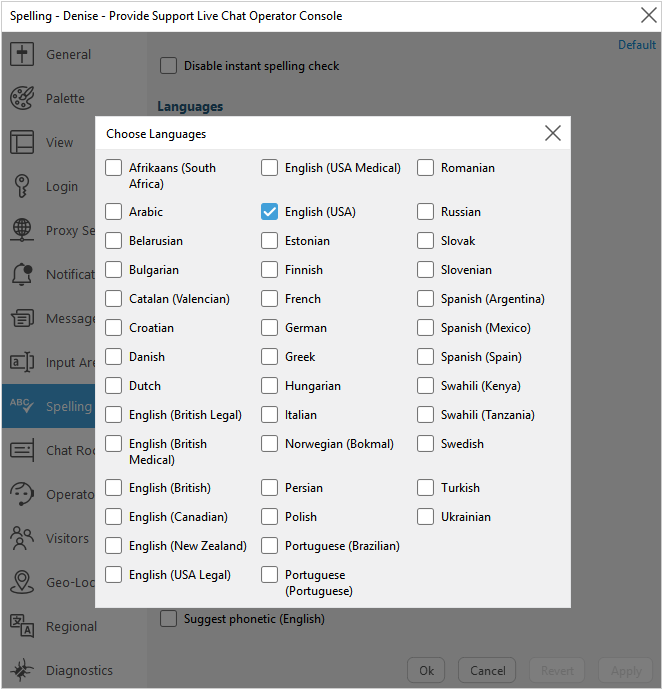Click Catalan (Valencian) label
This screenshot has height=690, width=663.
pyautogui.click(x=179, y=299)
